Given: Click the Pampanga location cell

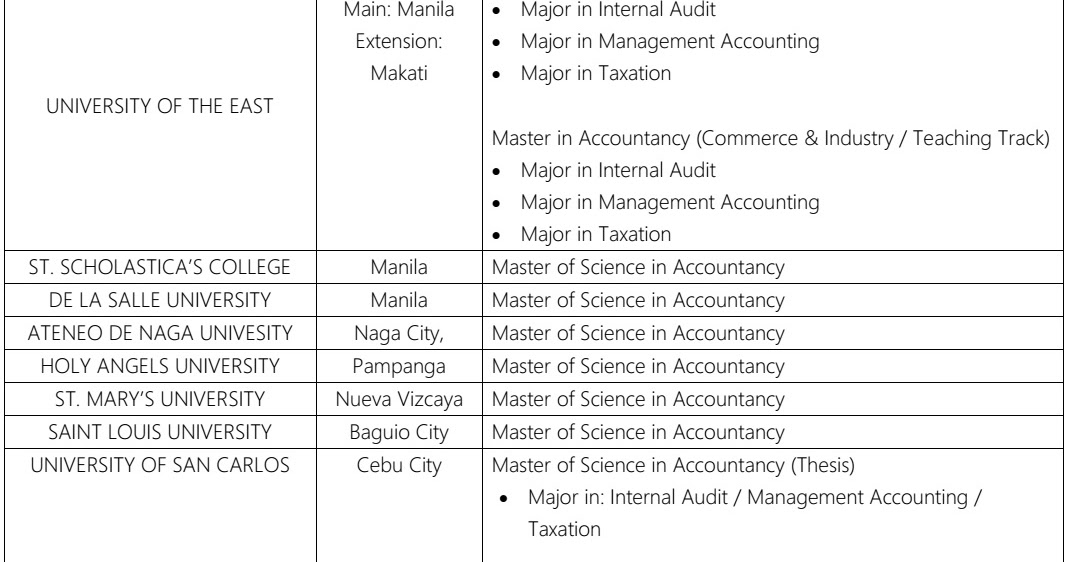Looking at the screenshot, I should [x=399, y=367].
